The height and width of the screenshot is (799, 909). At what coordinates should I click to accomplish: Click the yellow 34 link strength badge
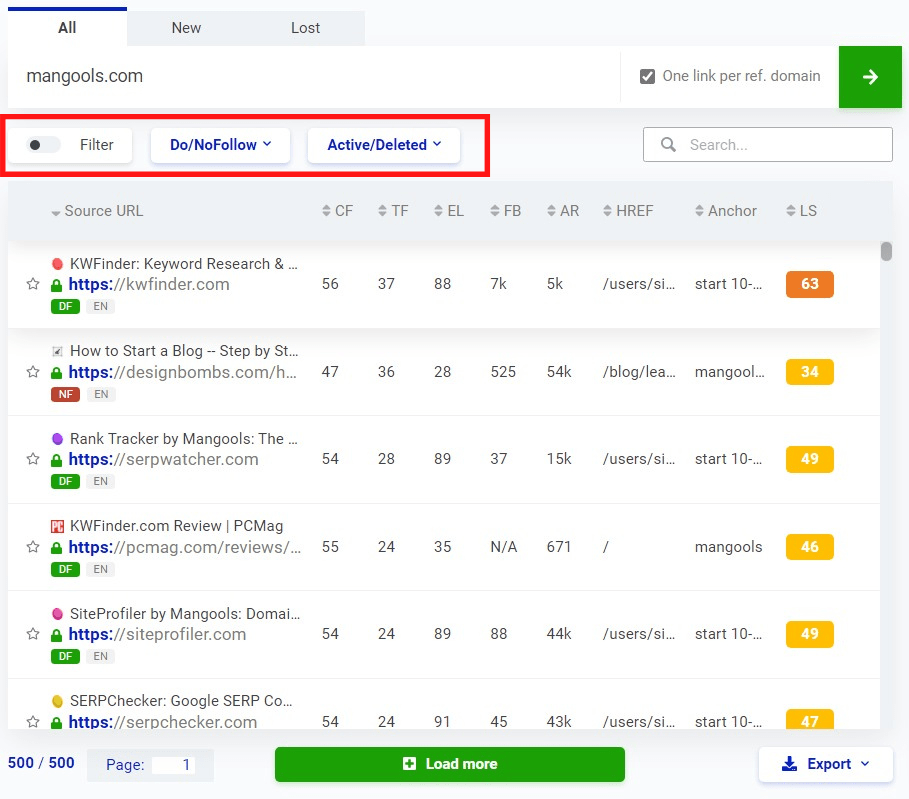coord(810,372)
